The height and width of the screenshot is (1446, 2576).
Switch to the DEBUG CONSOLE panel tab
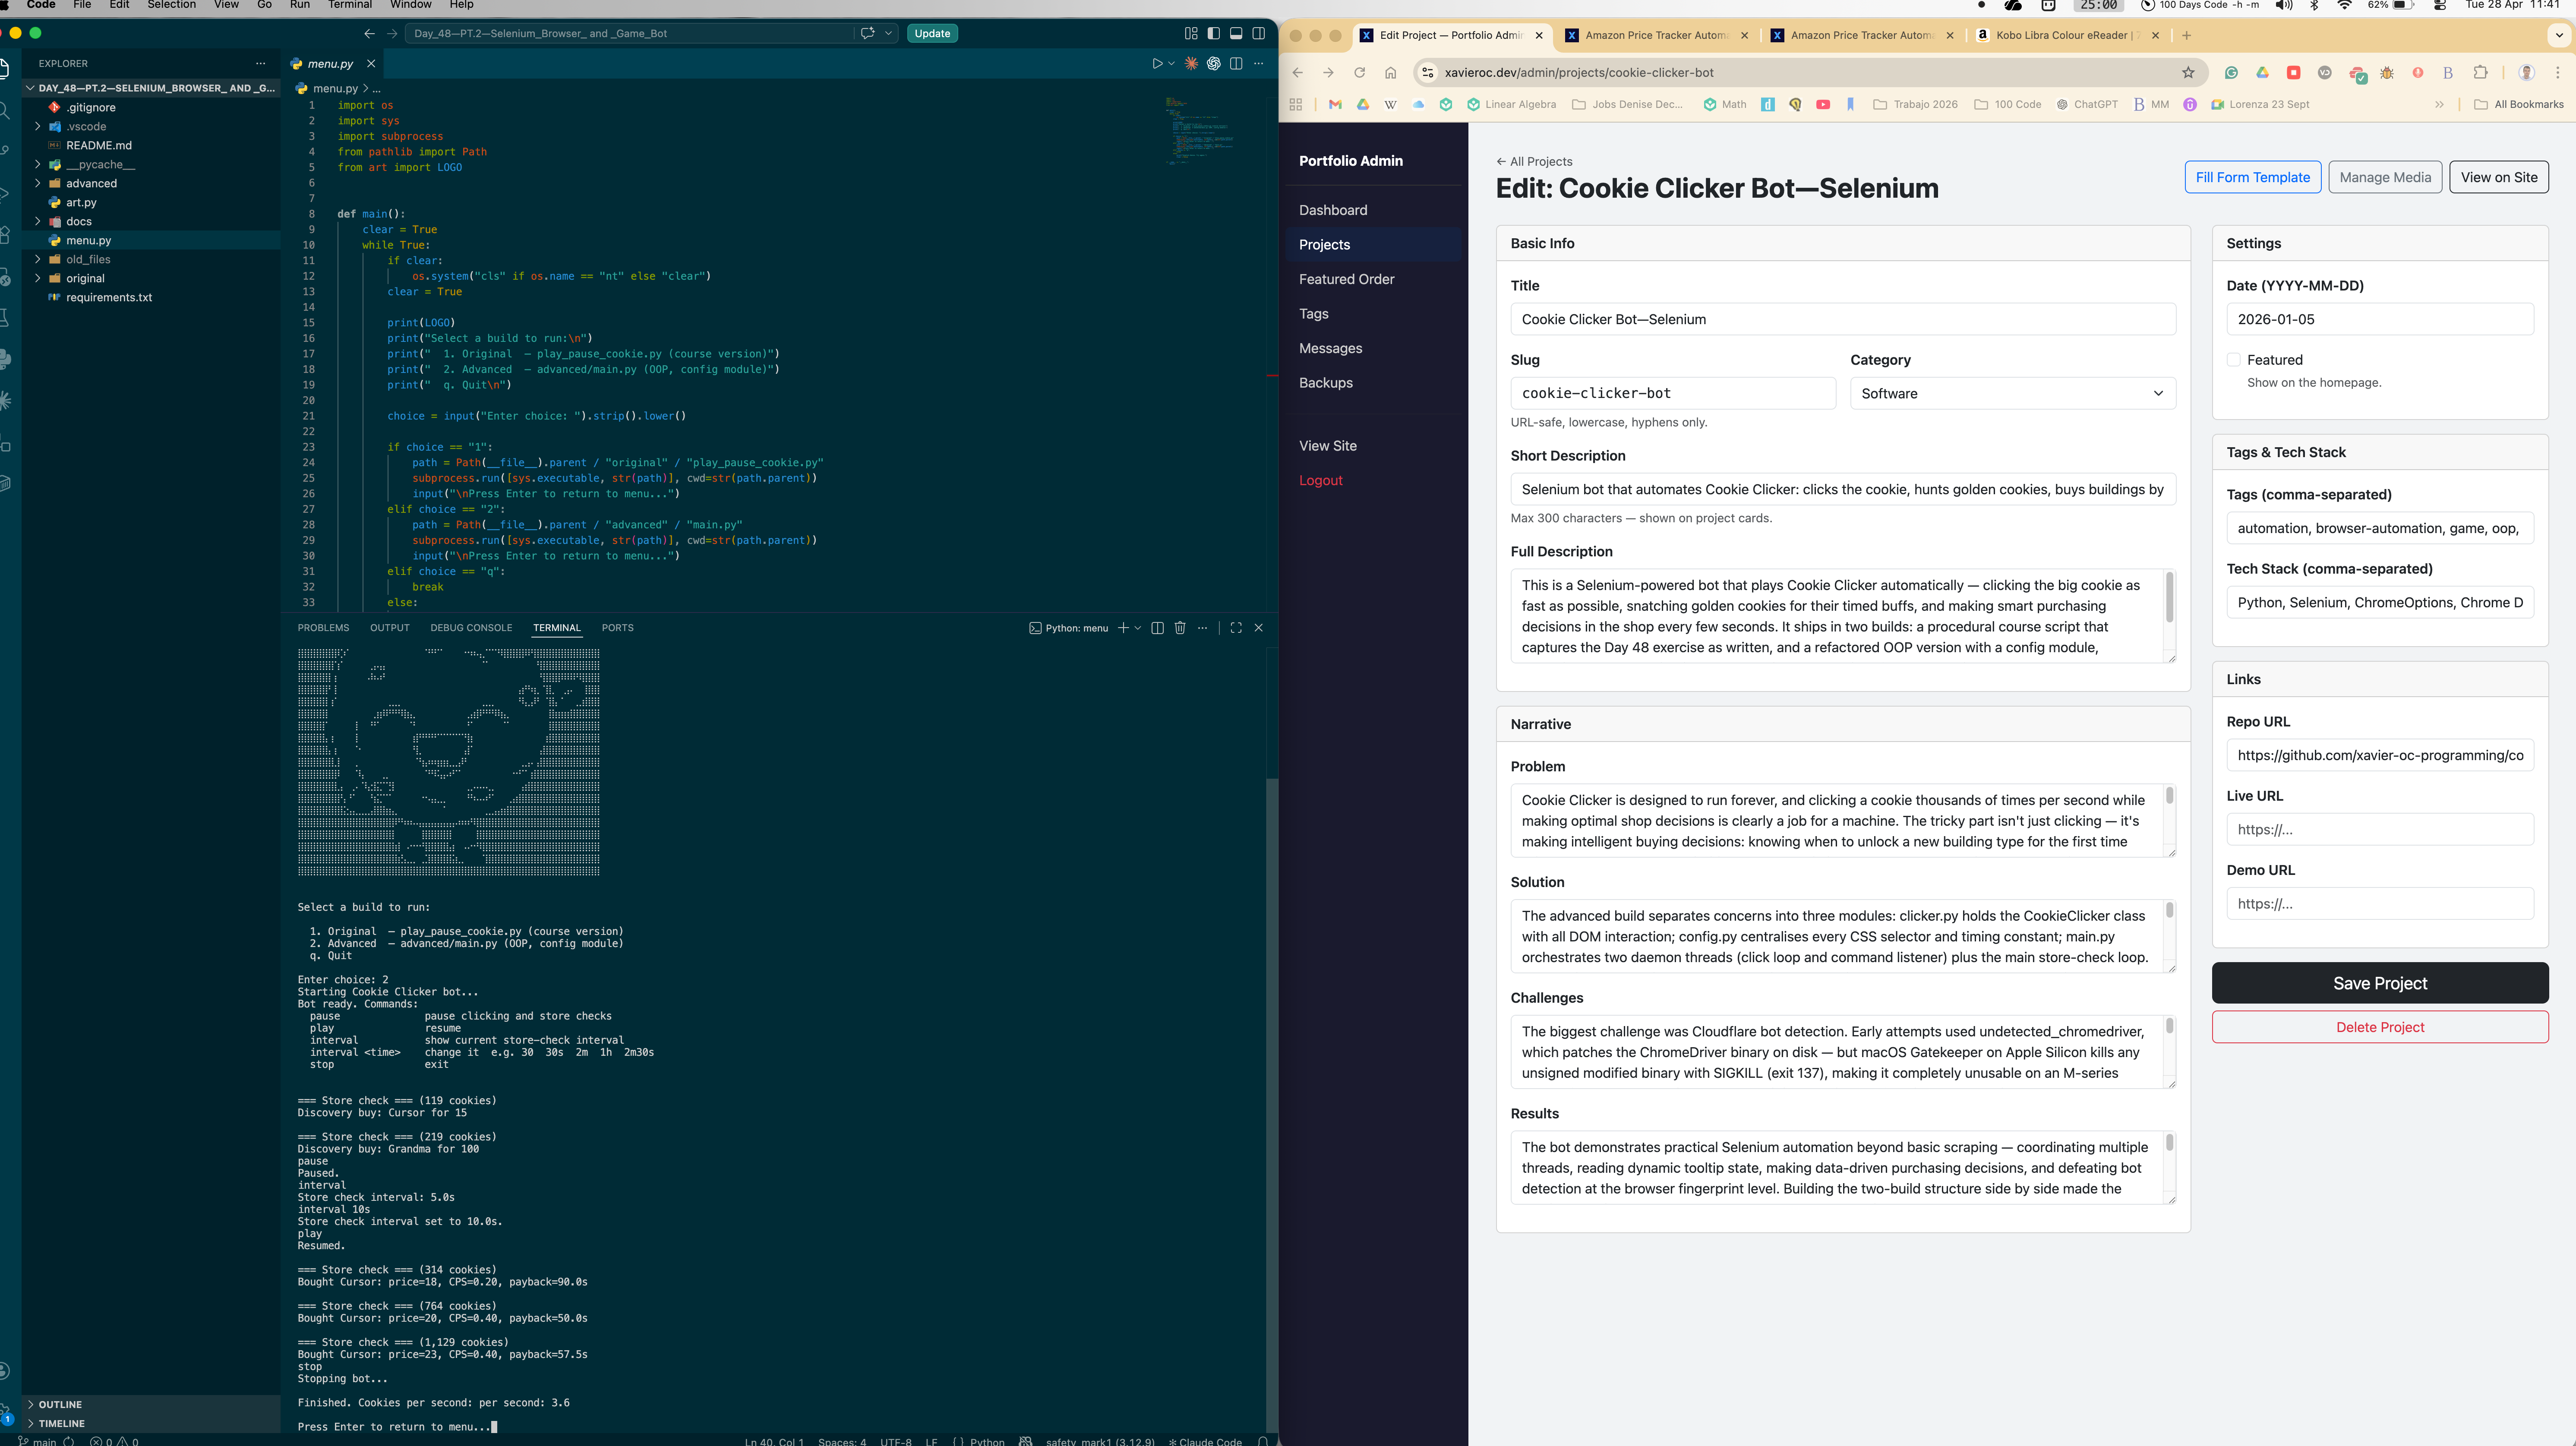[x=471, y=628]
